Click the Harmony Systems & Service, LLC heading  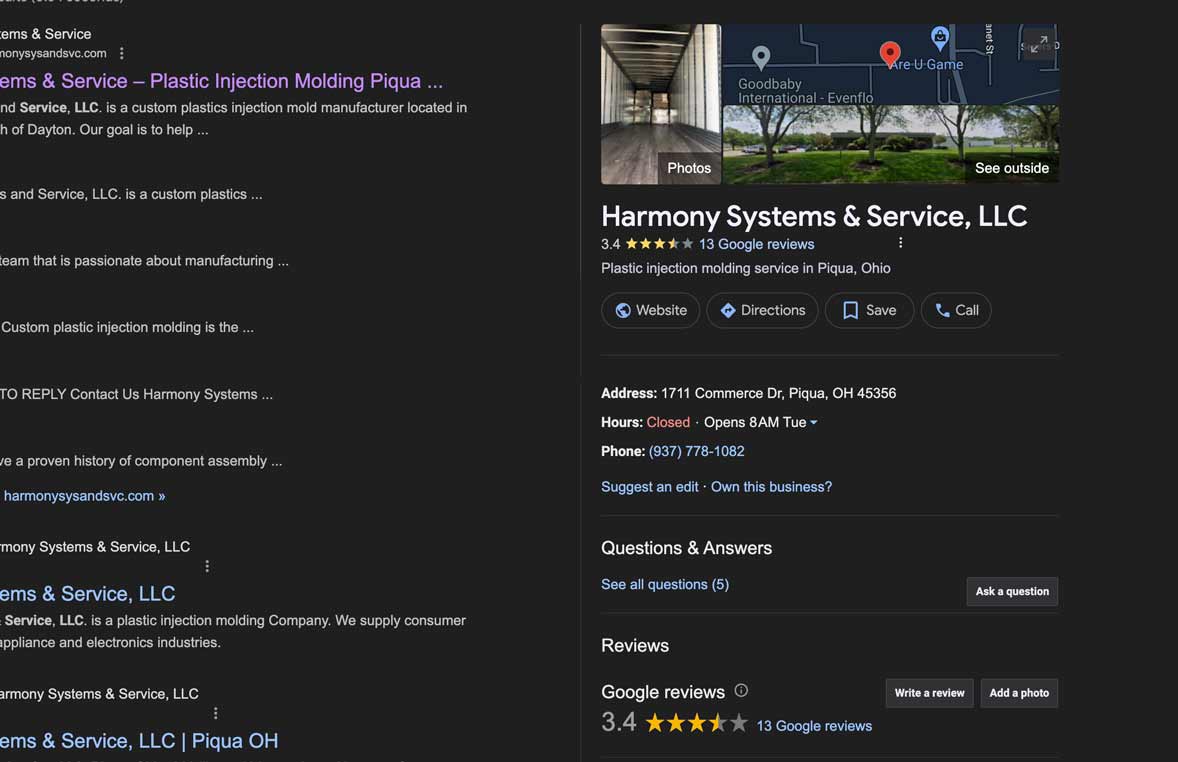point(814,216)
